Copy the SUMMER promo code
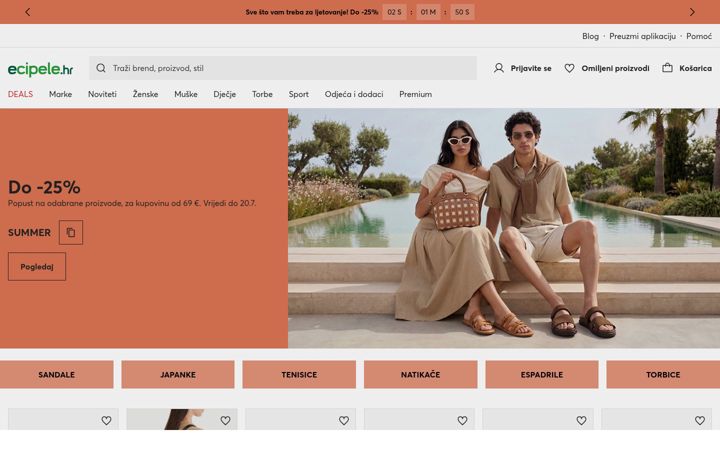720x450 pixels. (x=71, y=232)
